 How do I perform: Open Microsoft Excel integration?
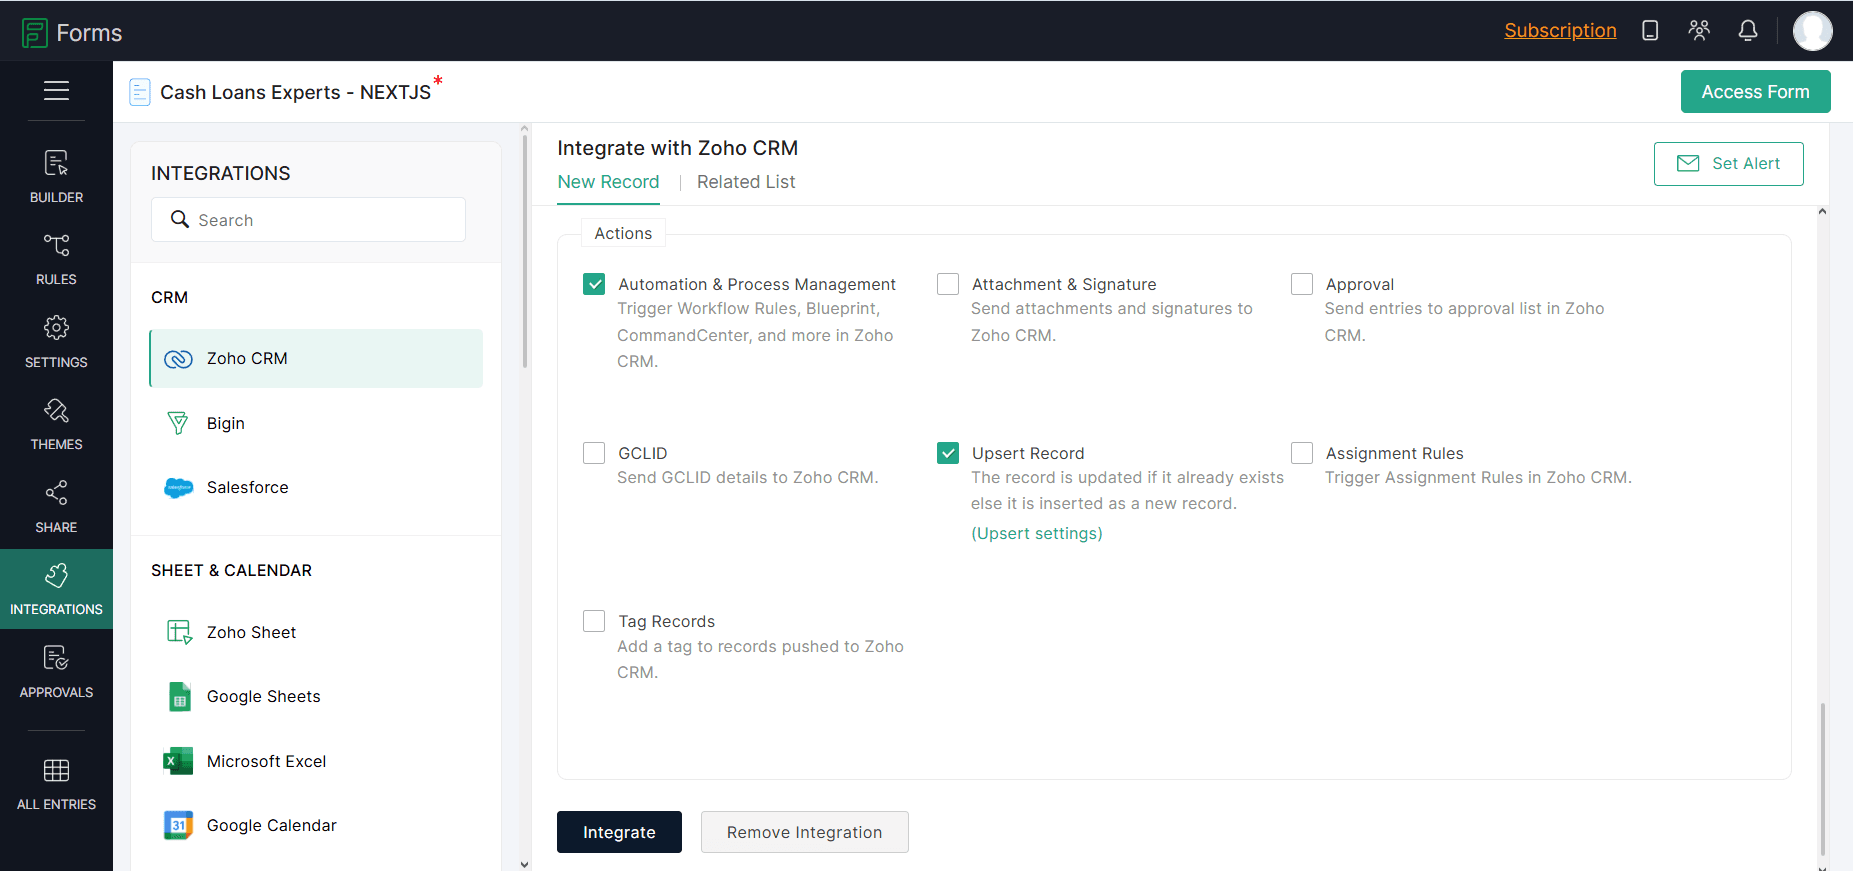[316, 761]
